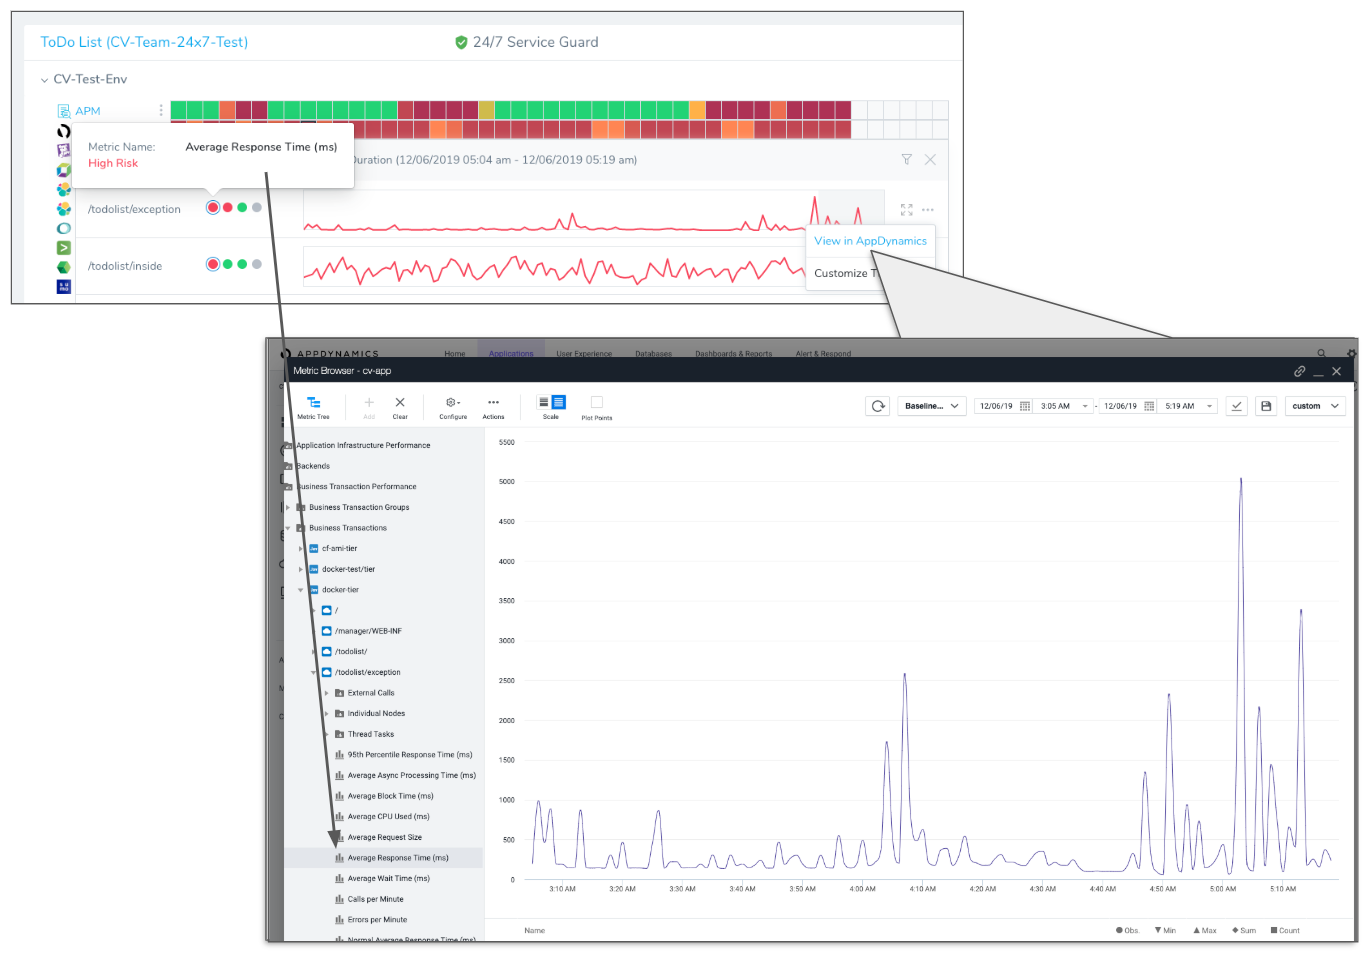Open the APM verification link
Image resolution: width=1370 pixels, height=954 pixels.
point(88,111)
